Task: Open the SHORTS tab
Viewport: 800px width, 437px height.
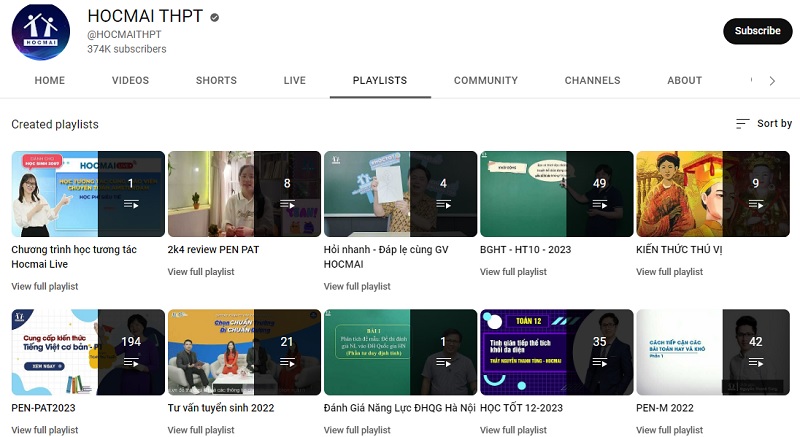Action: 216,81
